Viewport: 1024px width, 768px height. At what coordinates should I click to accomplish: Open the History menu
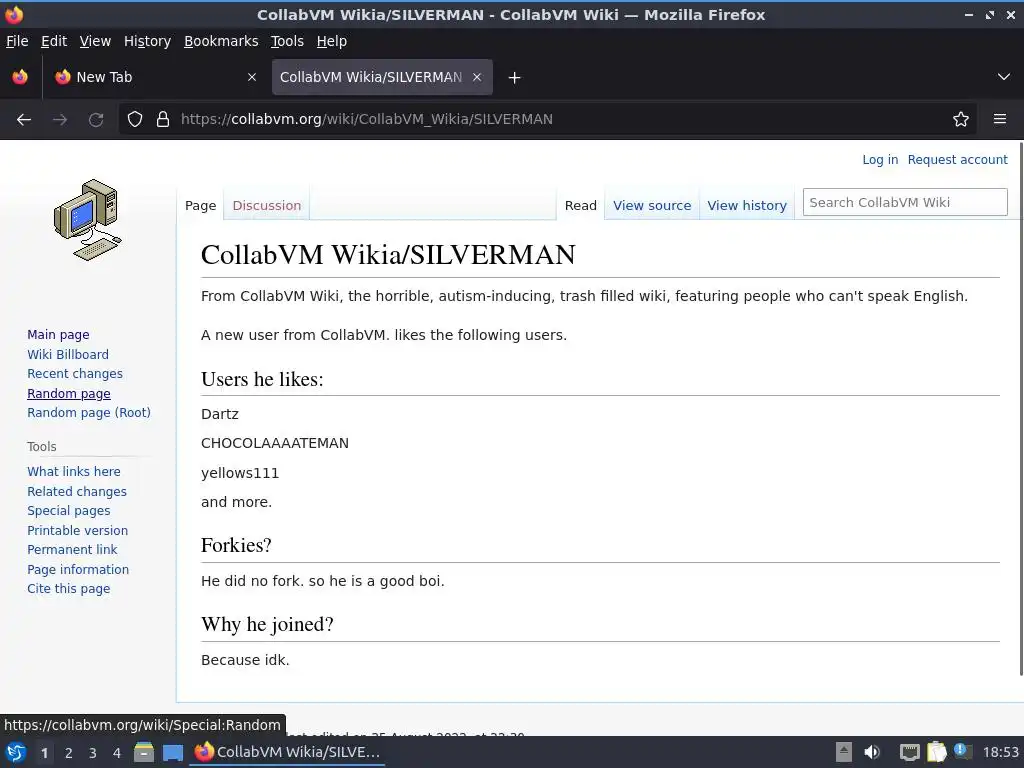(148, 41)
